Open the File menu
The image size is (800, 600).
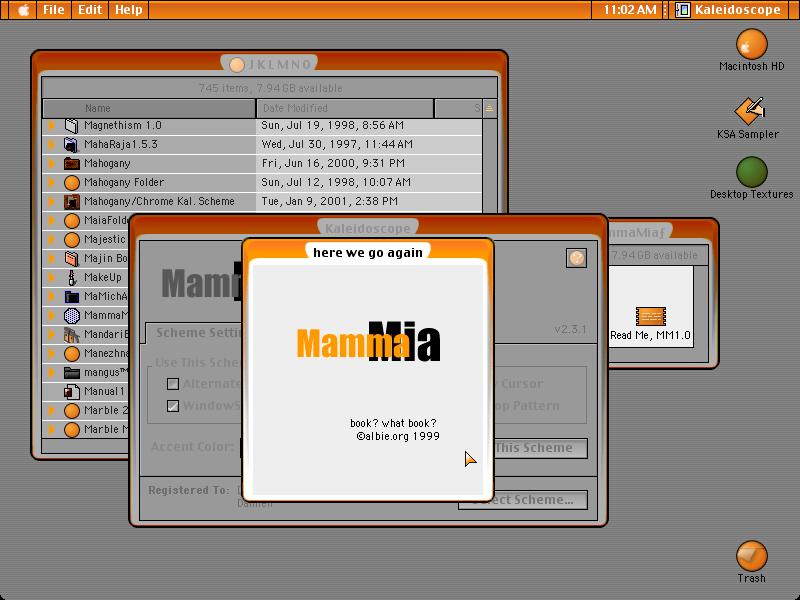[54, 10]
